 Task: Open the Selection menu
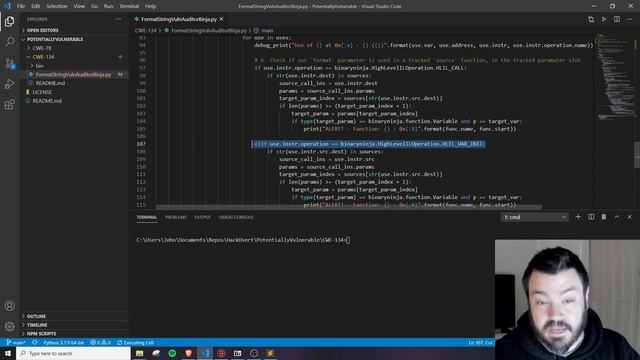click(x=57, y=6)
